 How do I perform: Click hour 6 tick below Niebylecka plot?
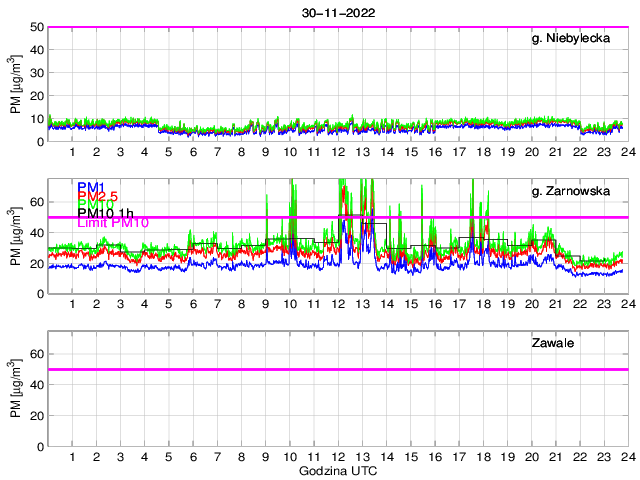(x=193, y=152)
